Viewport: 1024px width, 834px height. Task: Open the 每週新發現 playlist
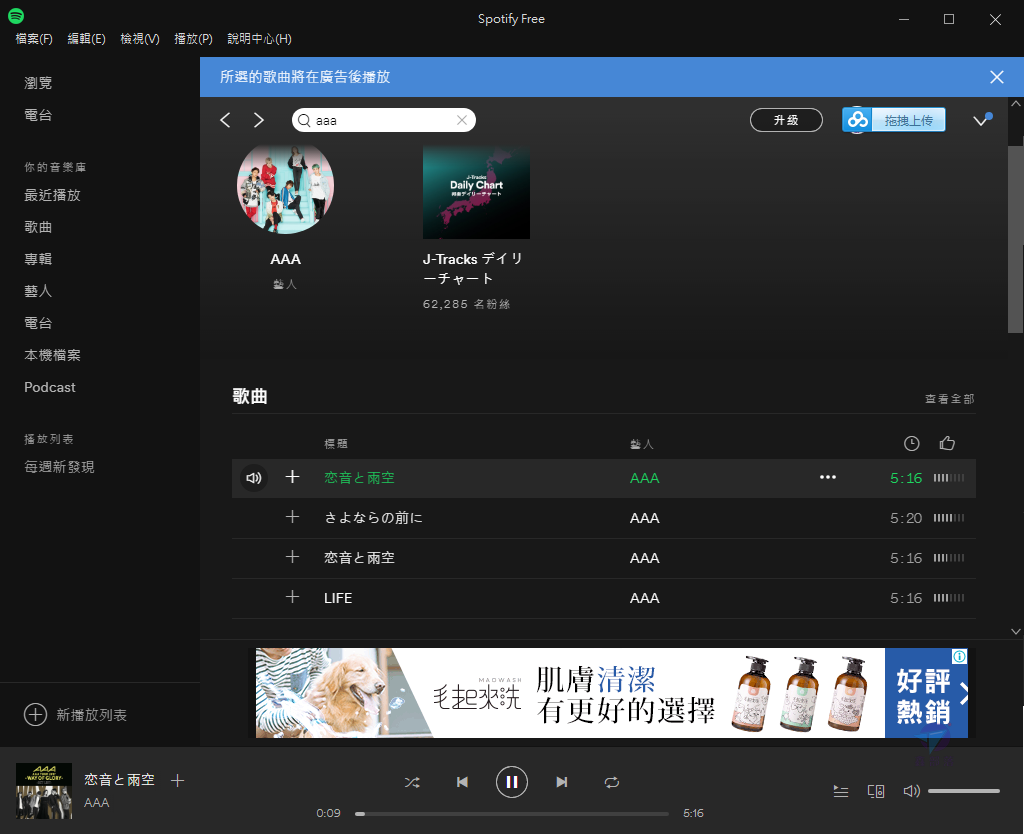click(59, 467)
